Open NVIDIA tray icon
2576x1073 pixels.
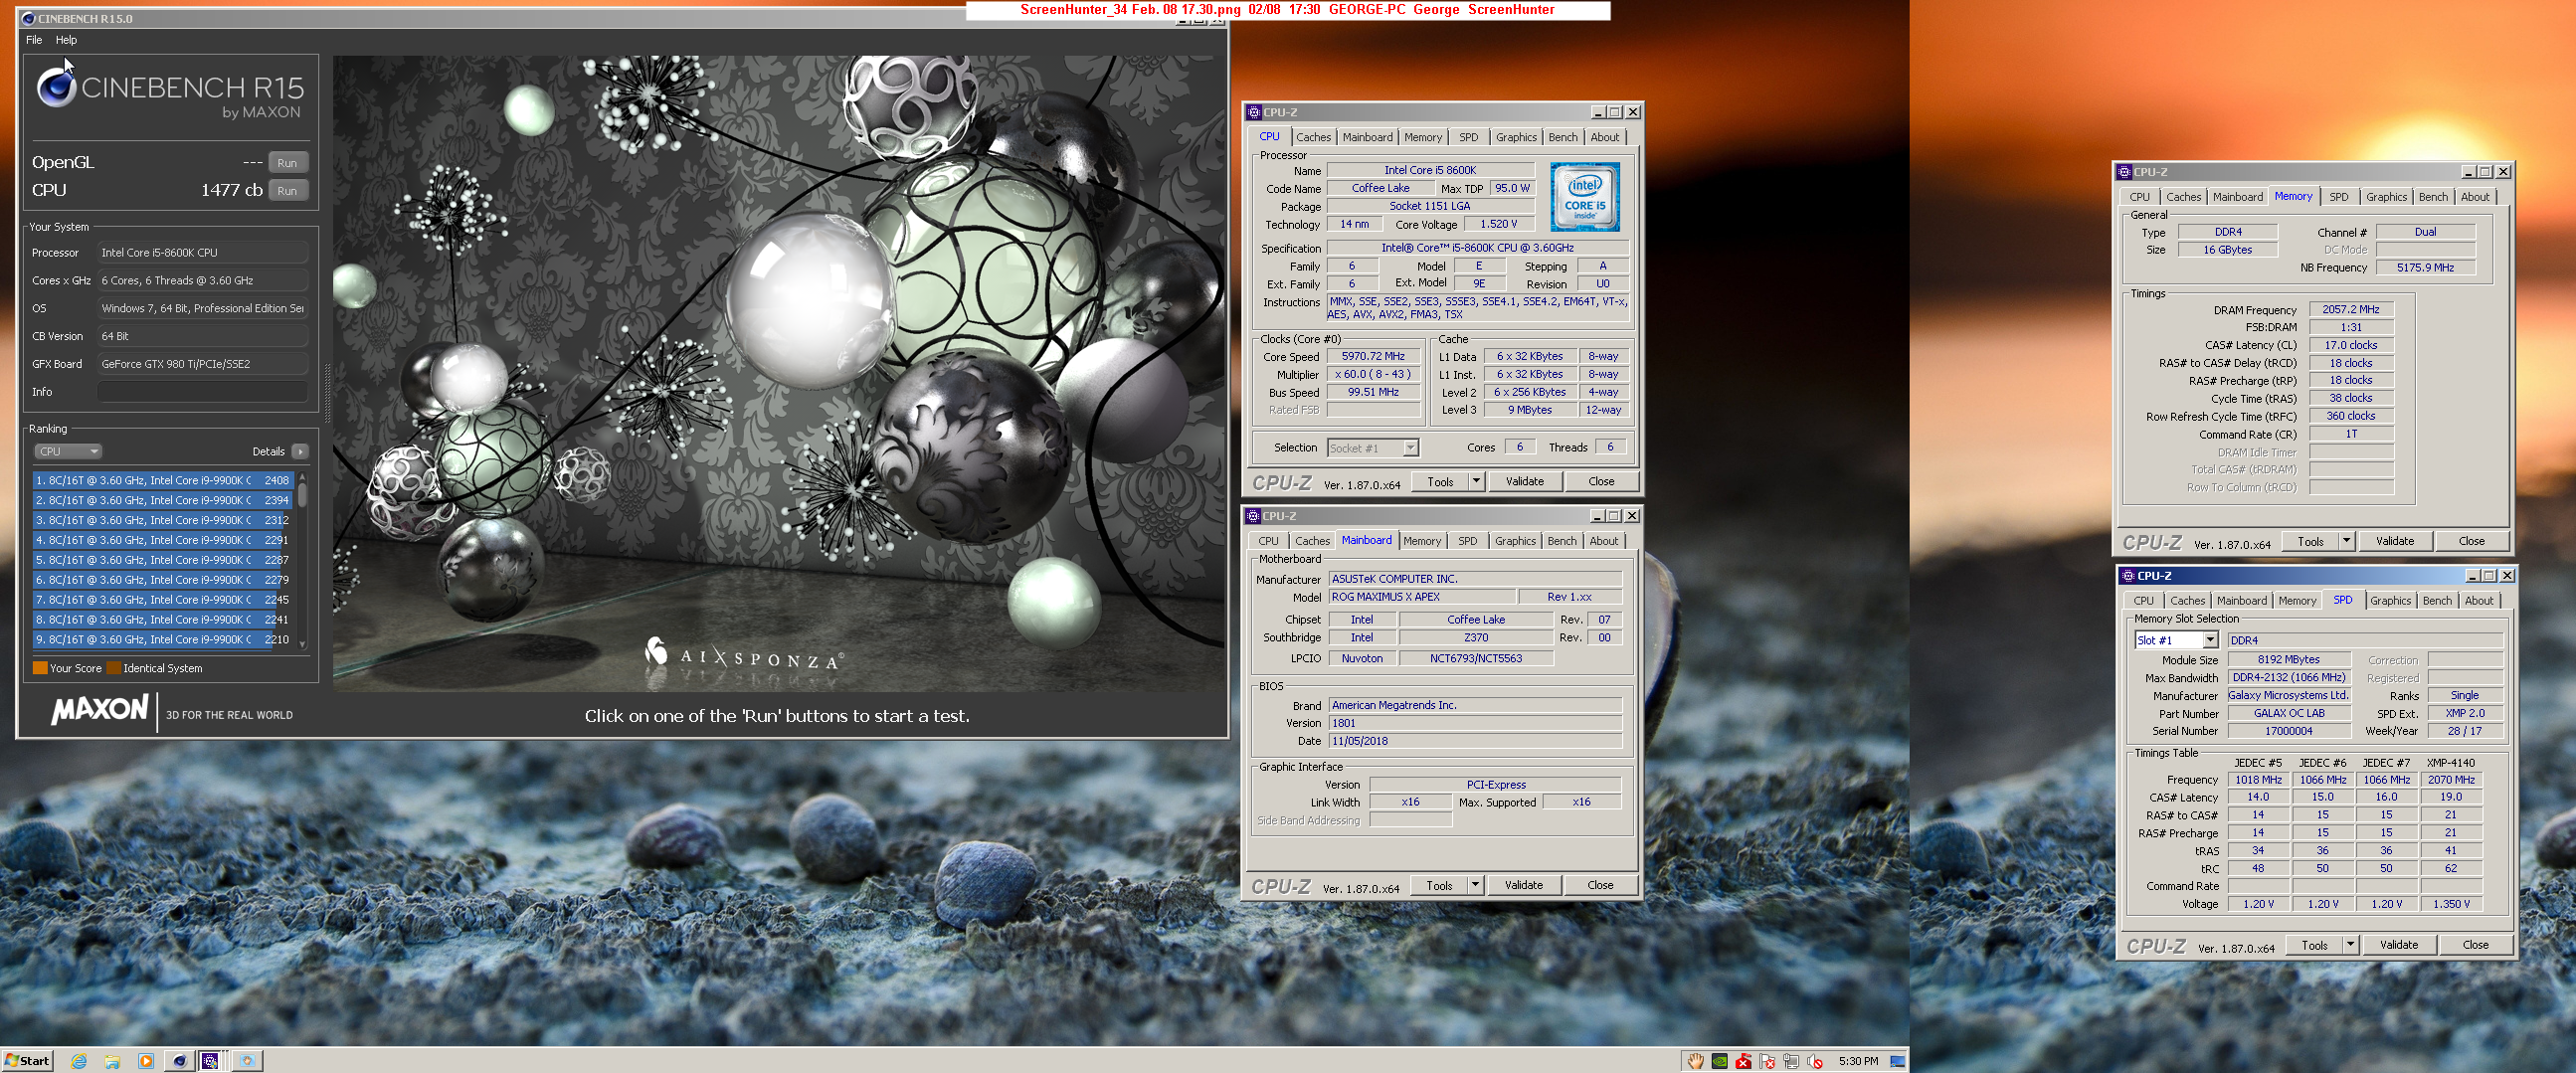tap(1720, 1061)
